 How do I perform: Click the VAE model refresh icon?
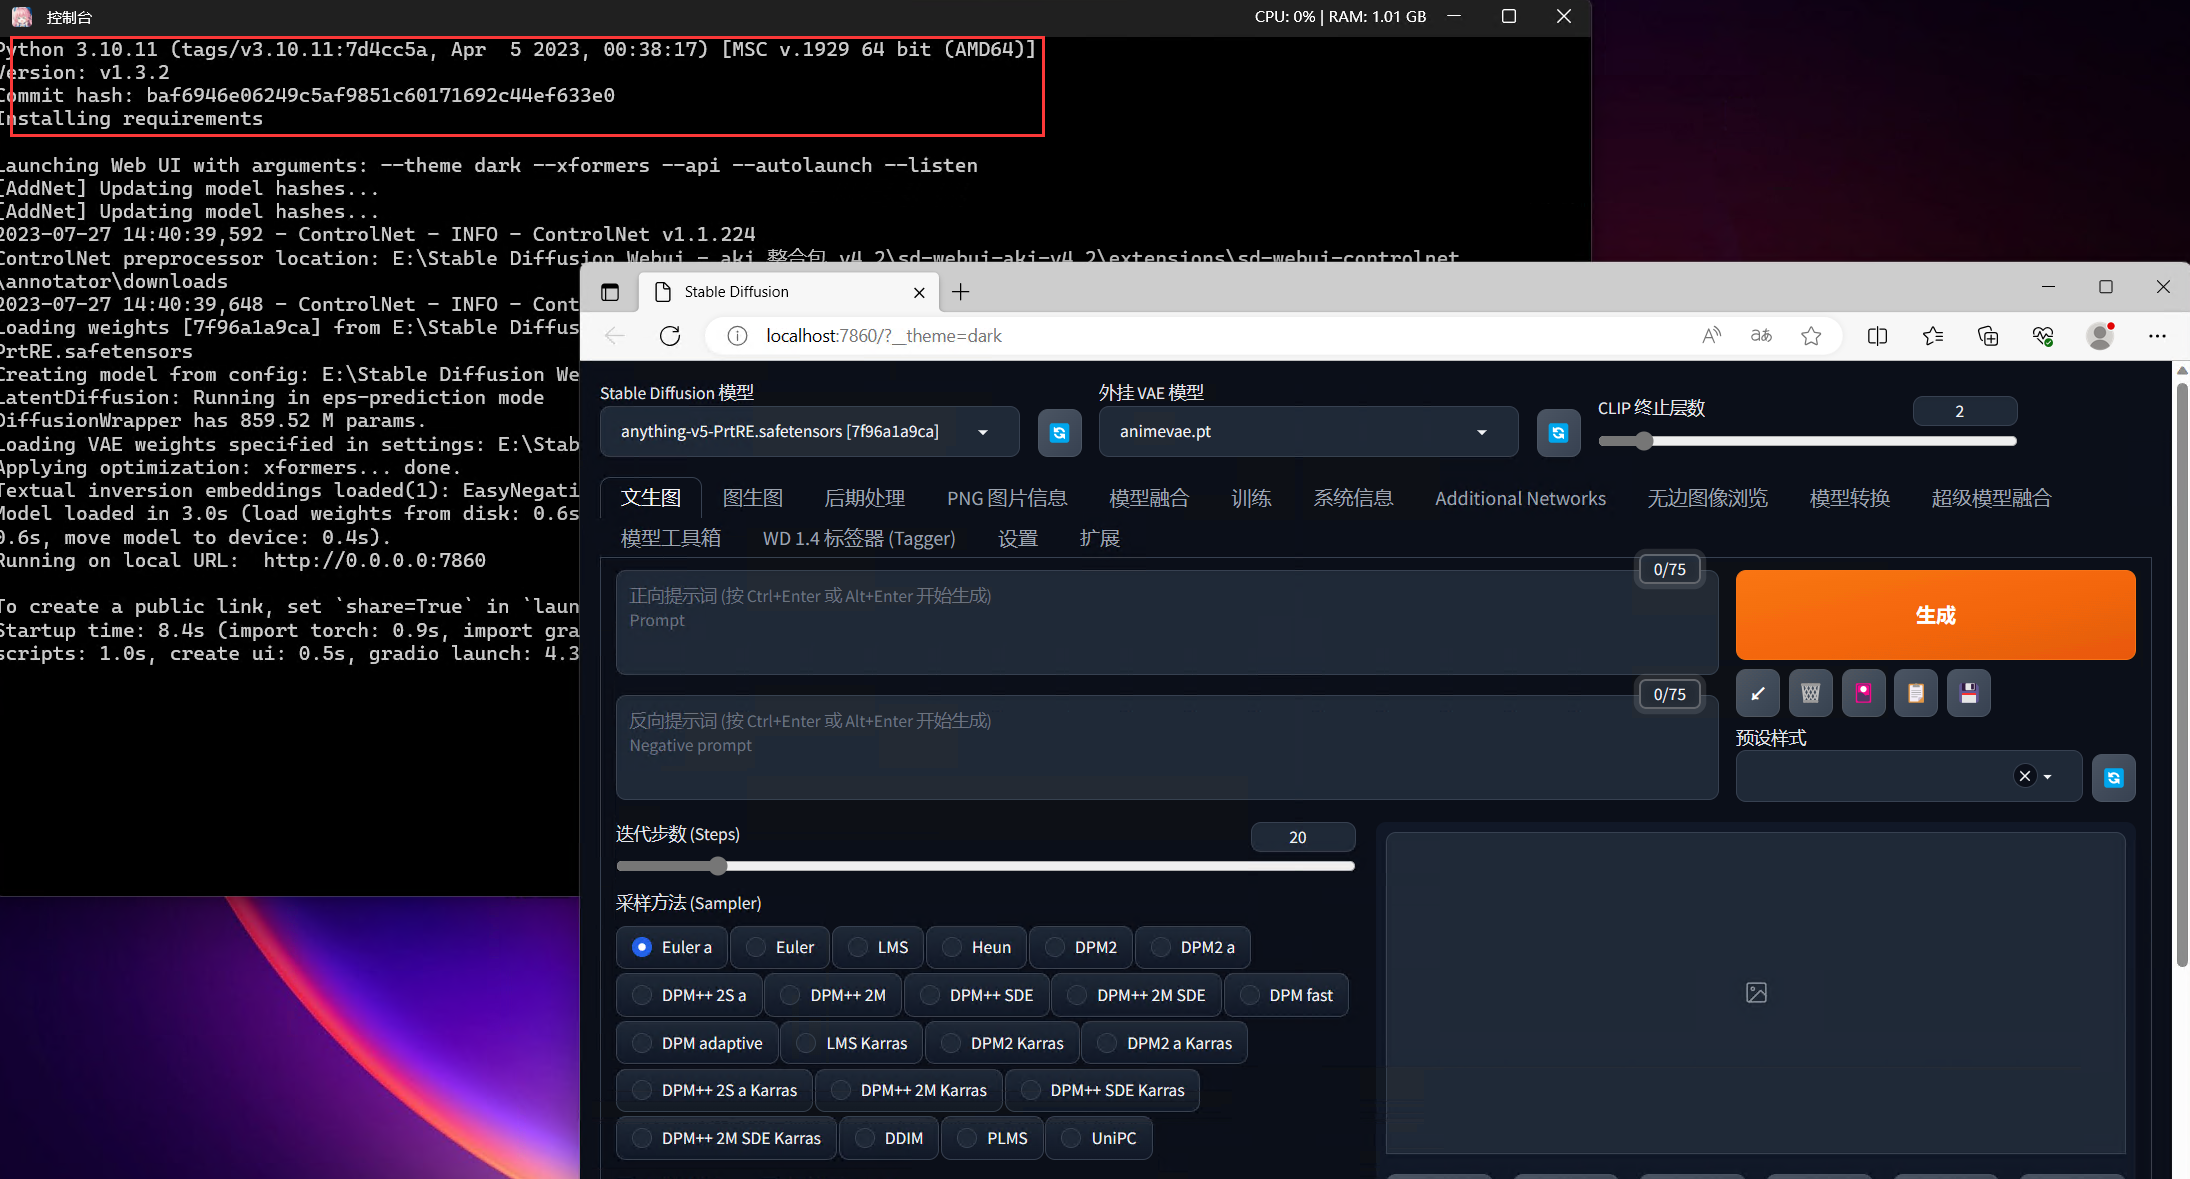[x=1559, y=431]
